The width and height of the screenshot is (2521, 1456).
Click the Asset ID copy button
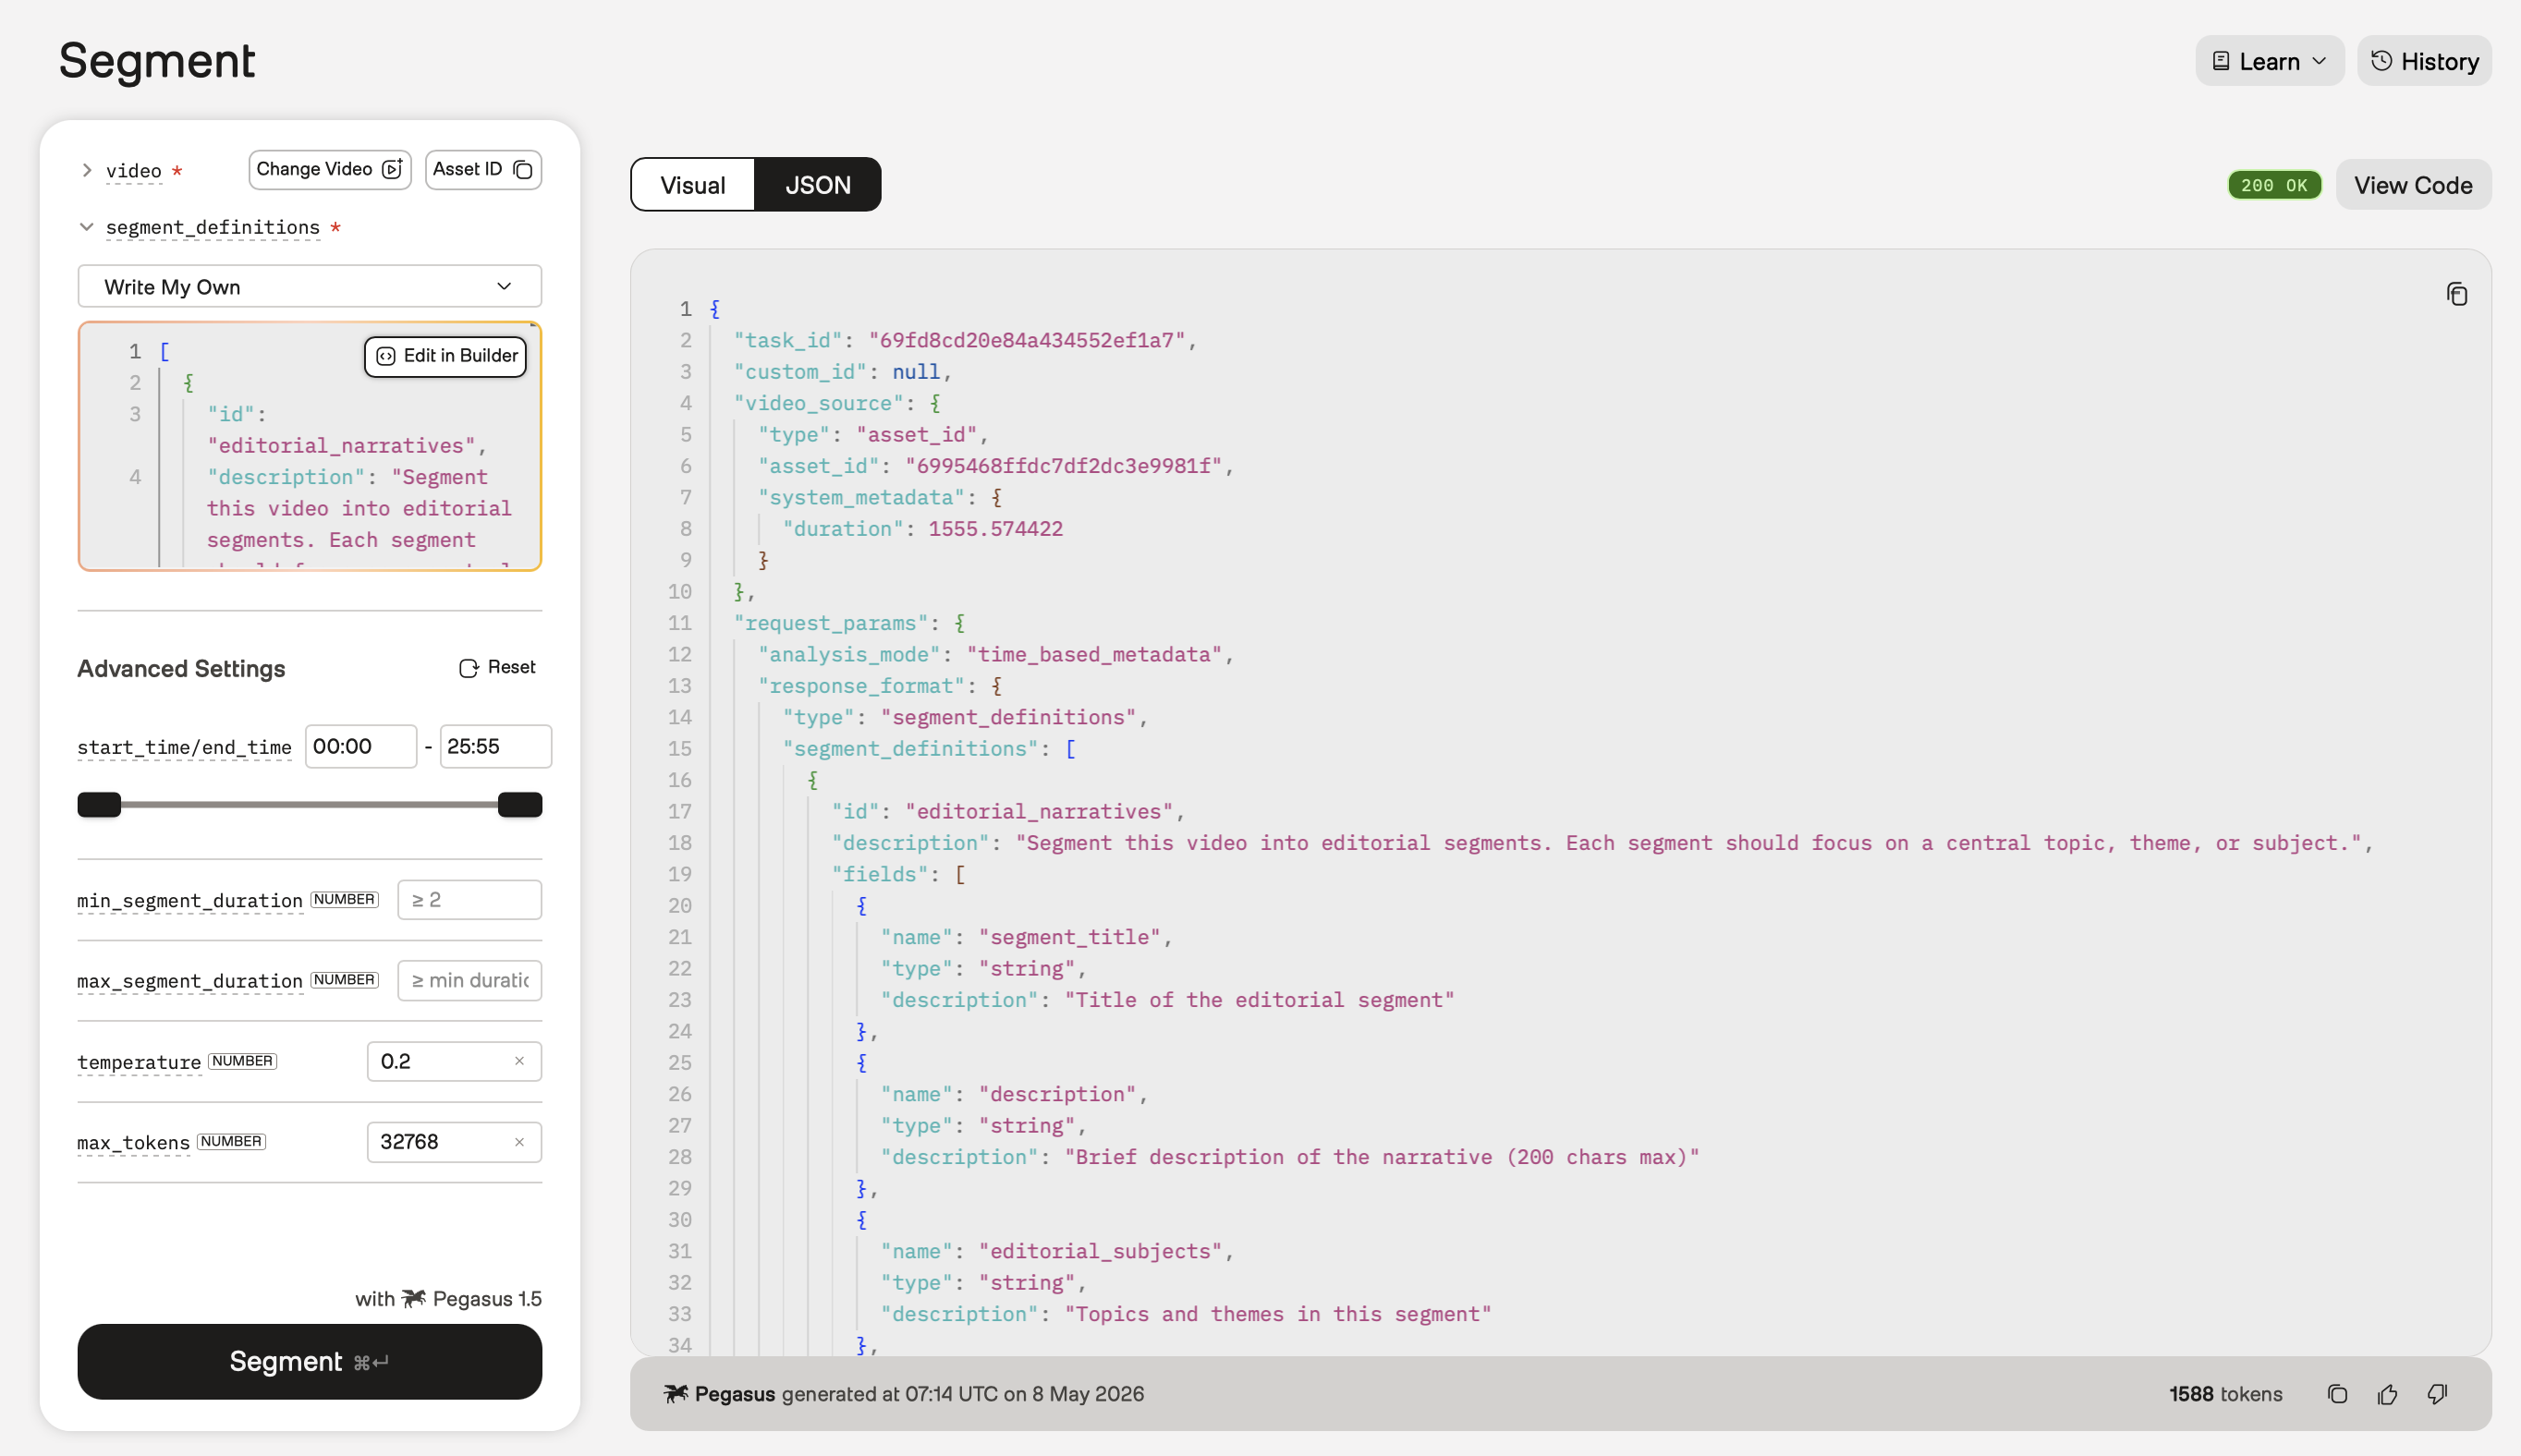click(x=483, y=169)
